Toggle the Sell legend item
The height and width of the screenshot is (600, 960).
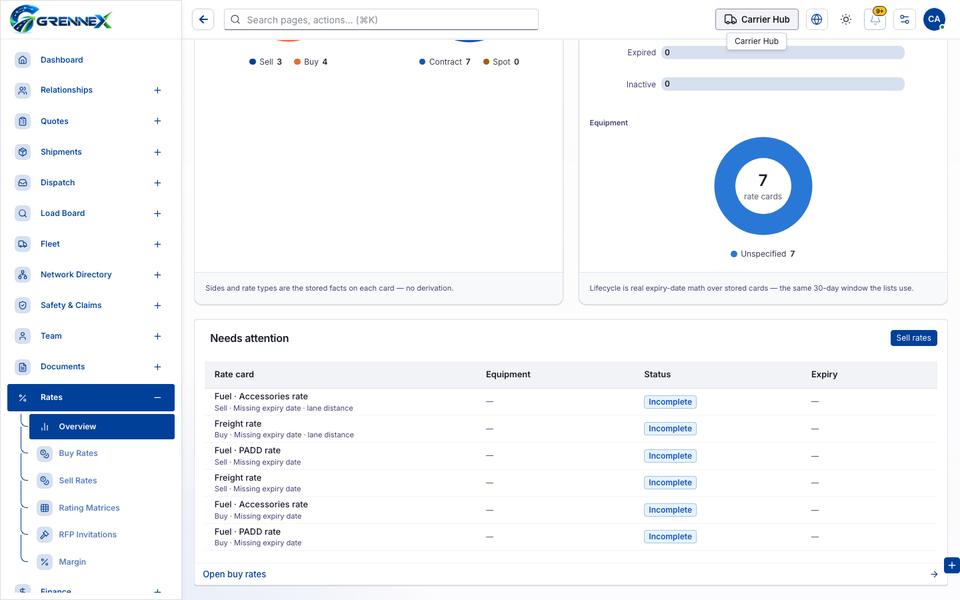[265, 62]
